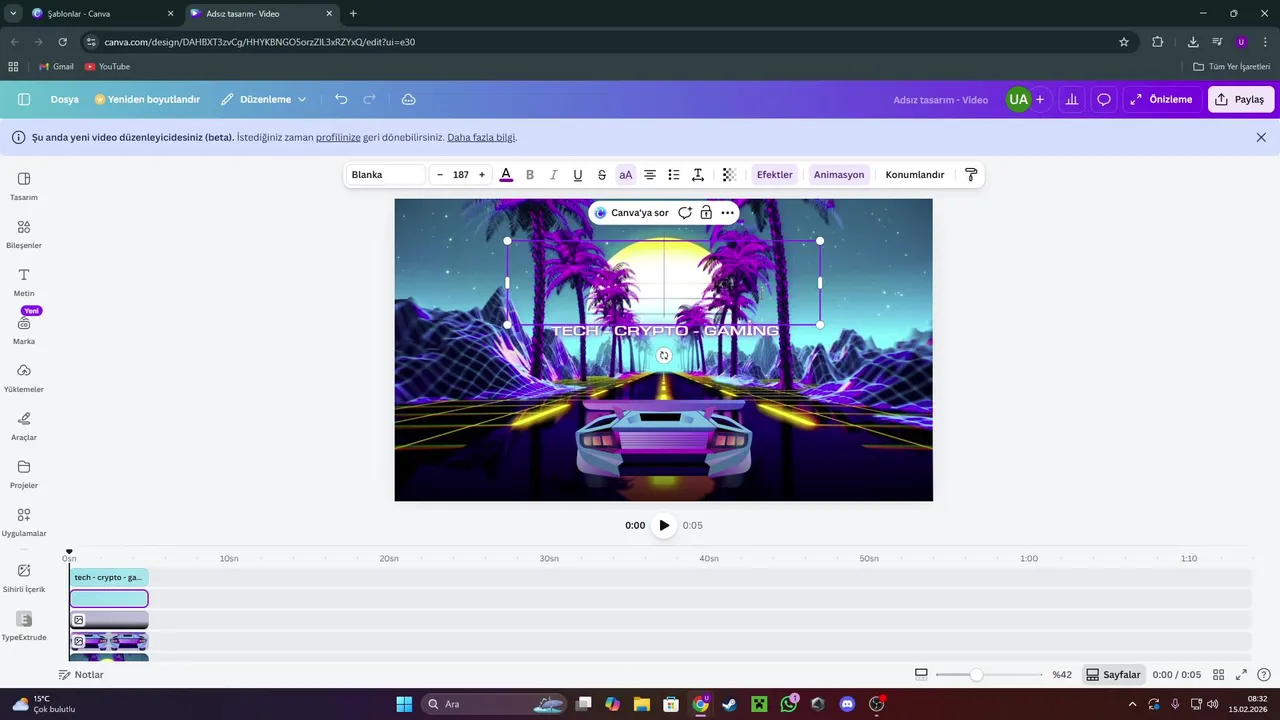Click the cloud save status icon
The image size is (1280, 720).
pos(408,99)
